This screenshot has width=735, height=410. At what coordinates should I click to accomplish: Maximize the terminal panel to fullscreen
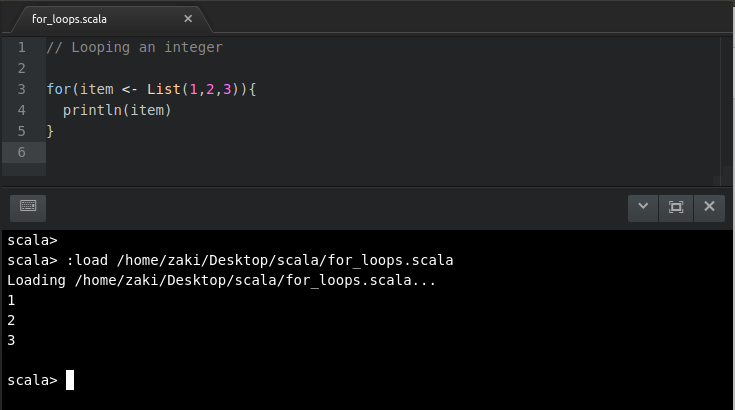point(675,208)
